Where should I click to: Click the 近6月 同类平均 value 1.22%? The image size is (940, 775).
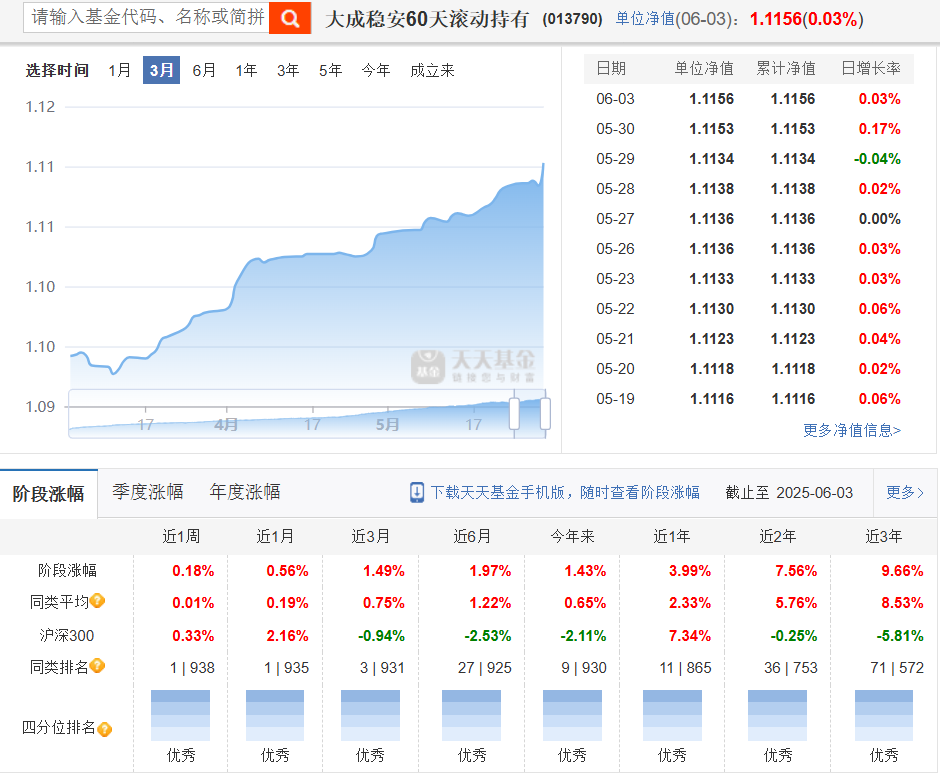click(x=490, y=602)
